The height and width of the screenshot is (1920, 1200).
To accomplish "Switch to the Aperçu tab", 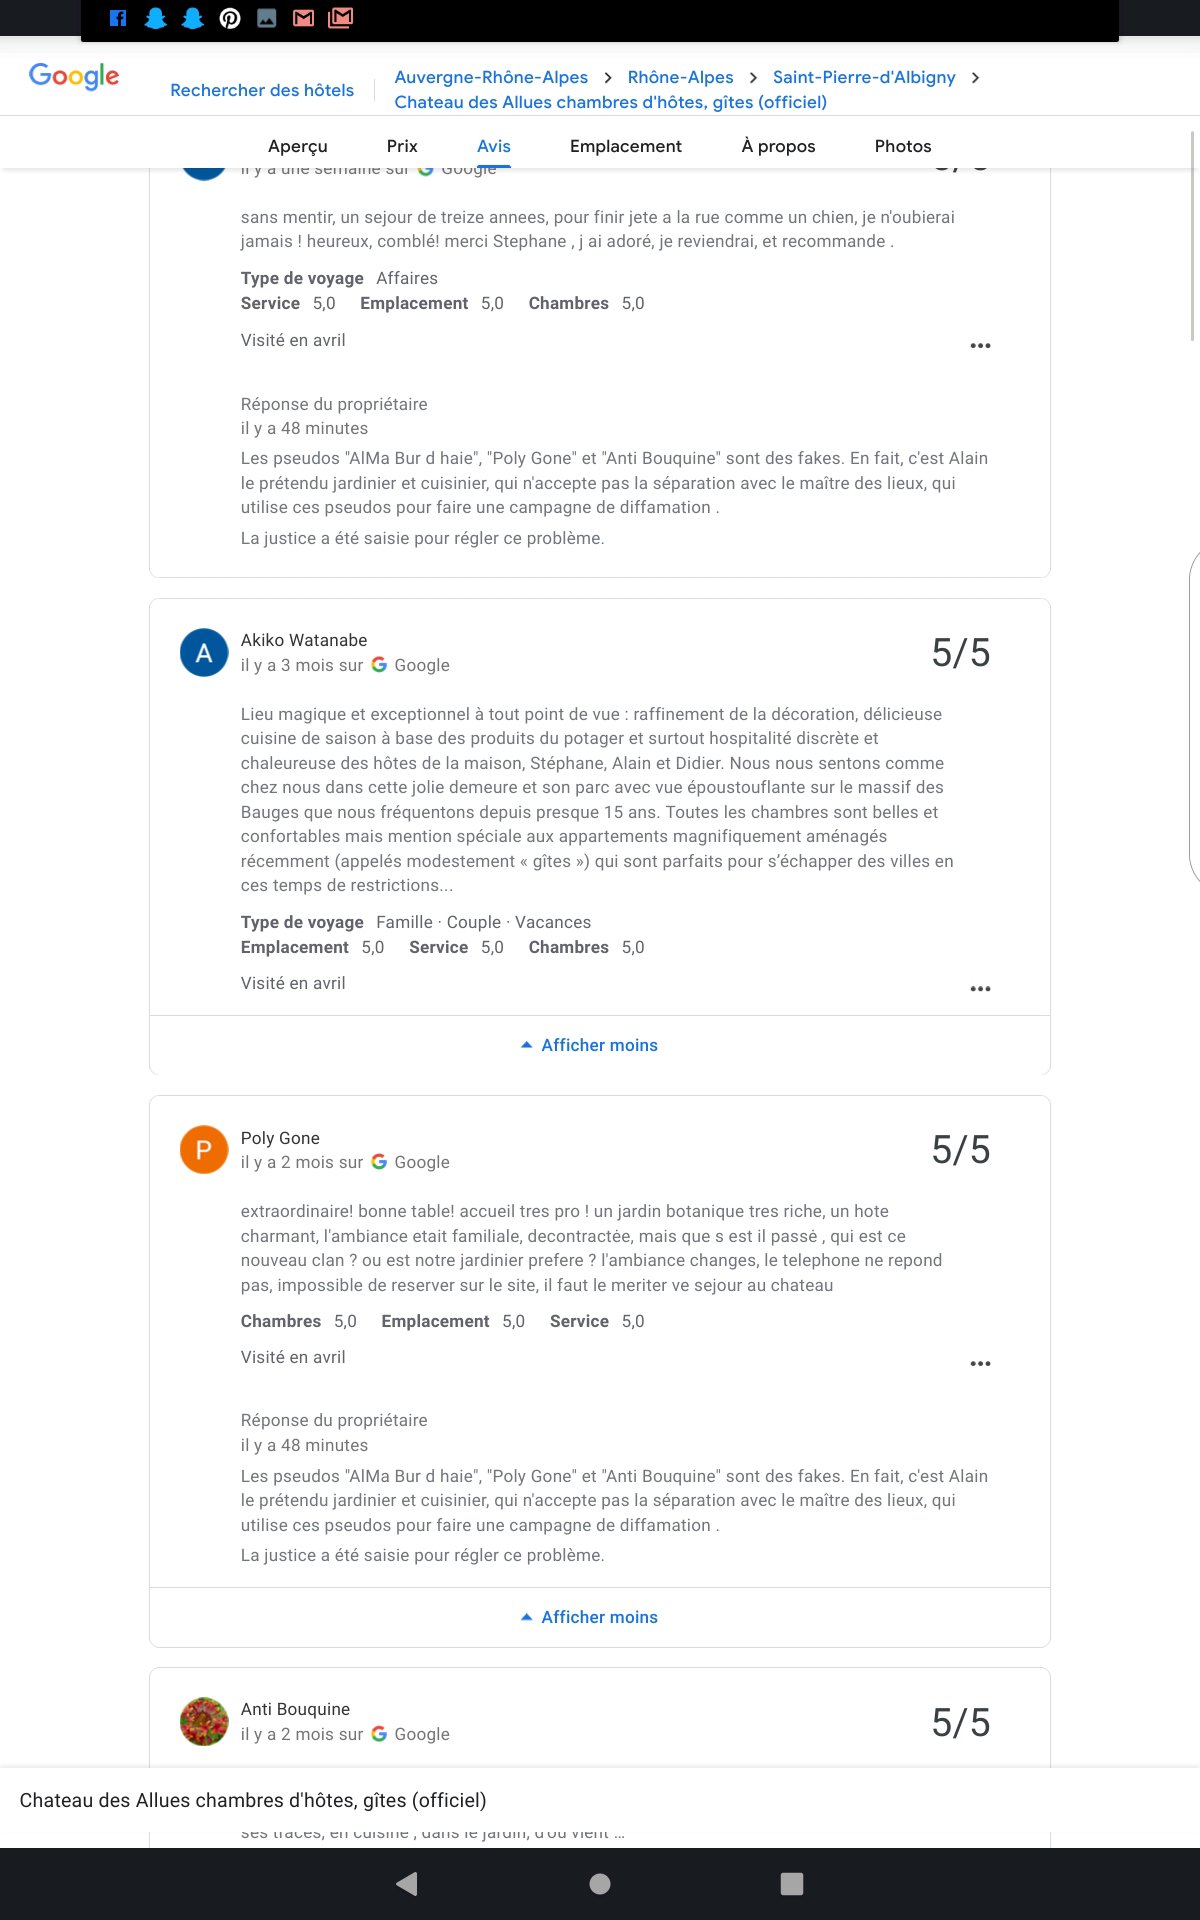I will (x=297, y=146).
